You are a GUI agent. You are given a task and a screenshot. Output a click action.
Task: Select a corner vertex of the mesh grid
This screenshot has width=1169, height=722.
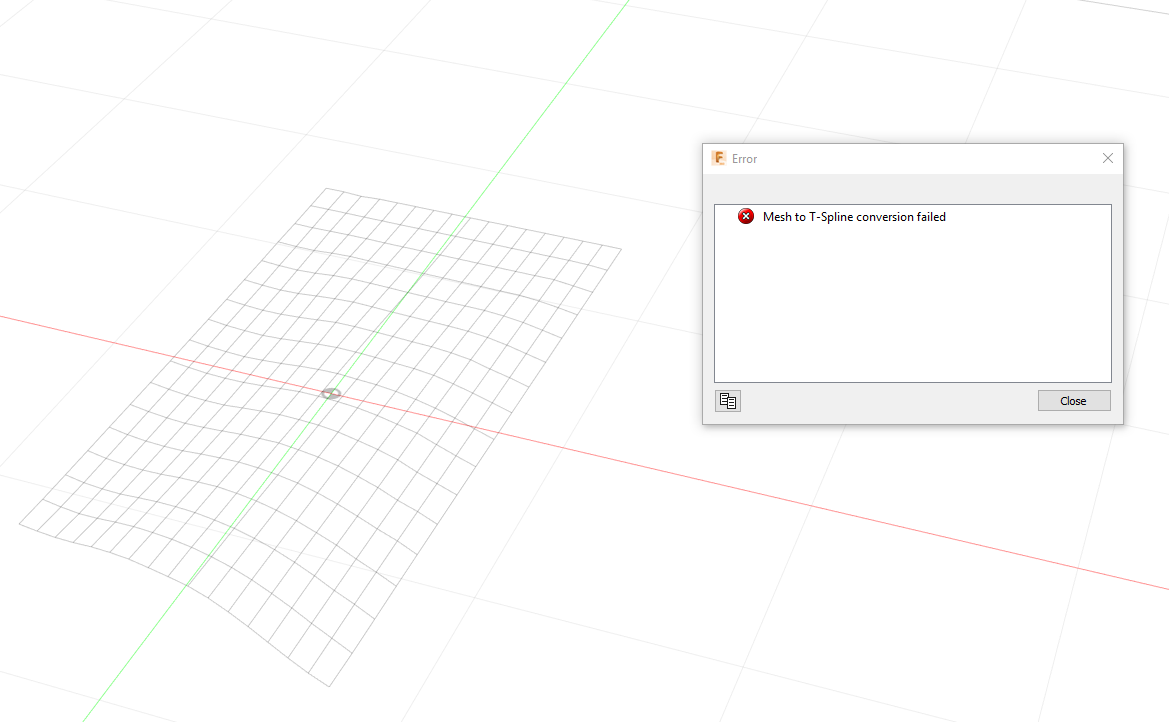[x=325, y=188]
